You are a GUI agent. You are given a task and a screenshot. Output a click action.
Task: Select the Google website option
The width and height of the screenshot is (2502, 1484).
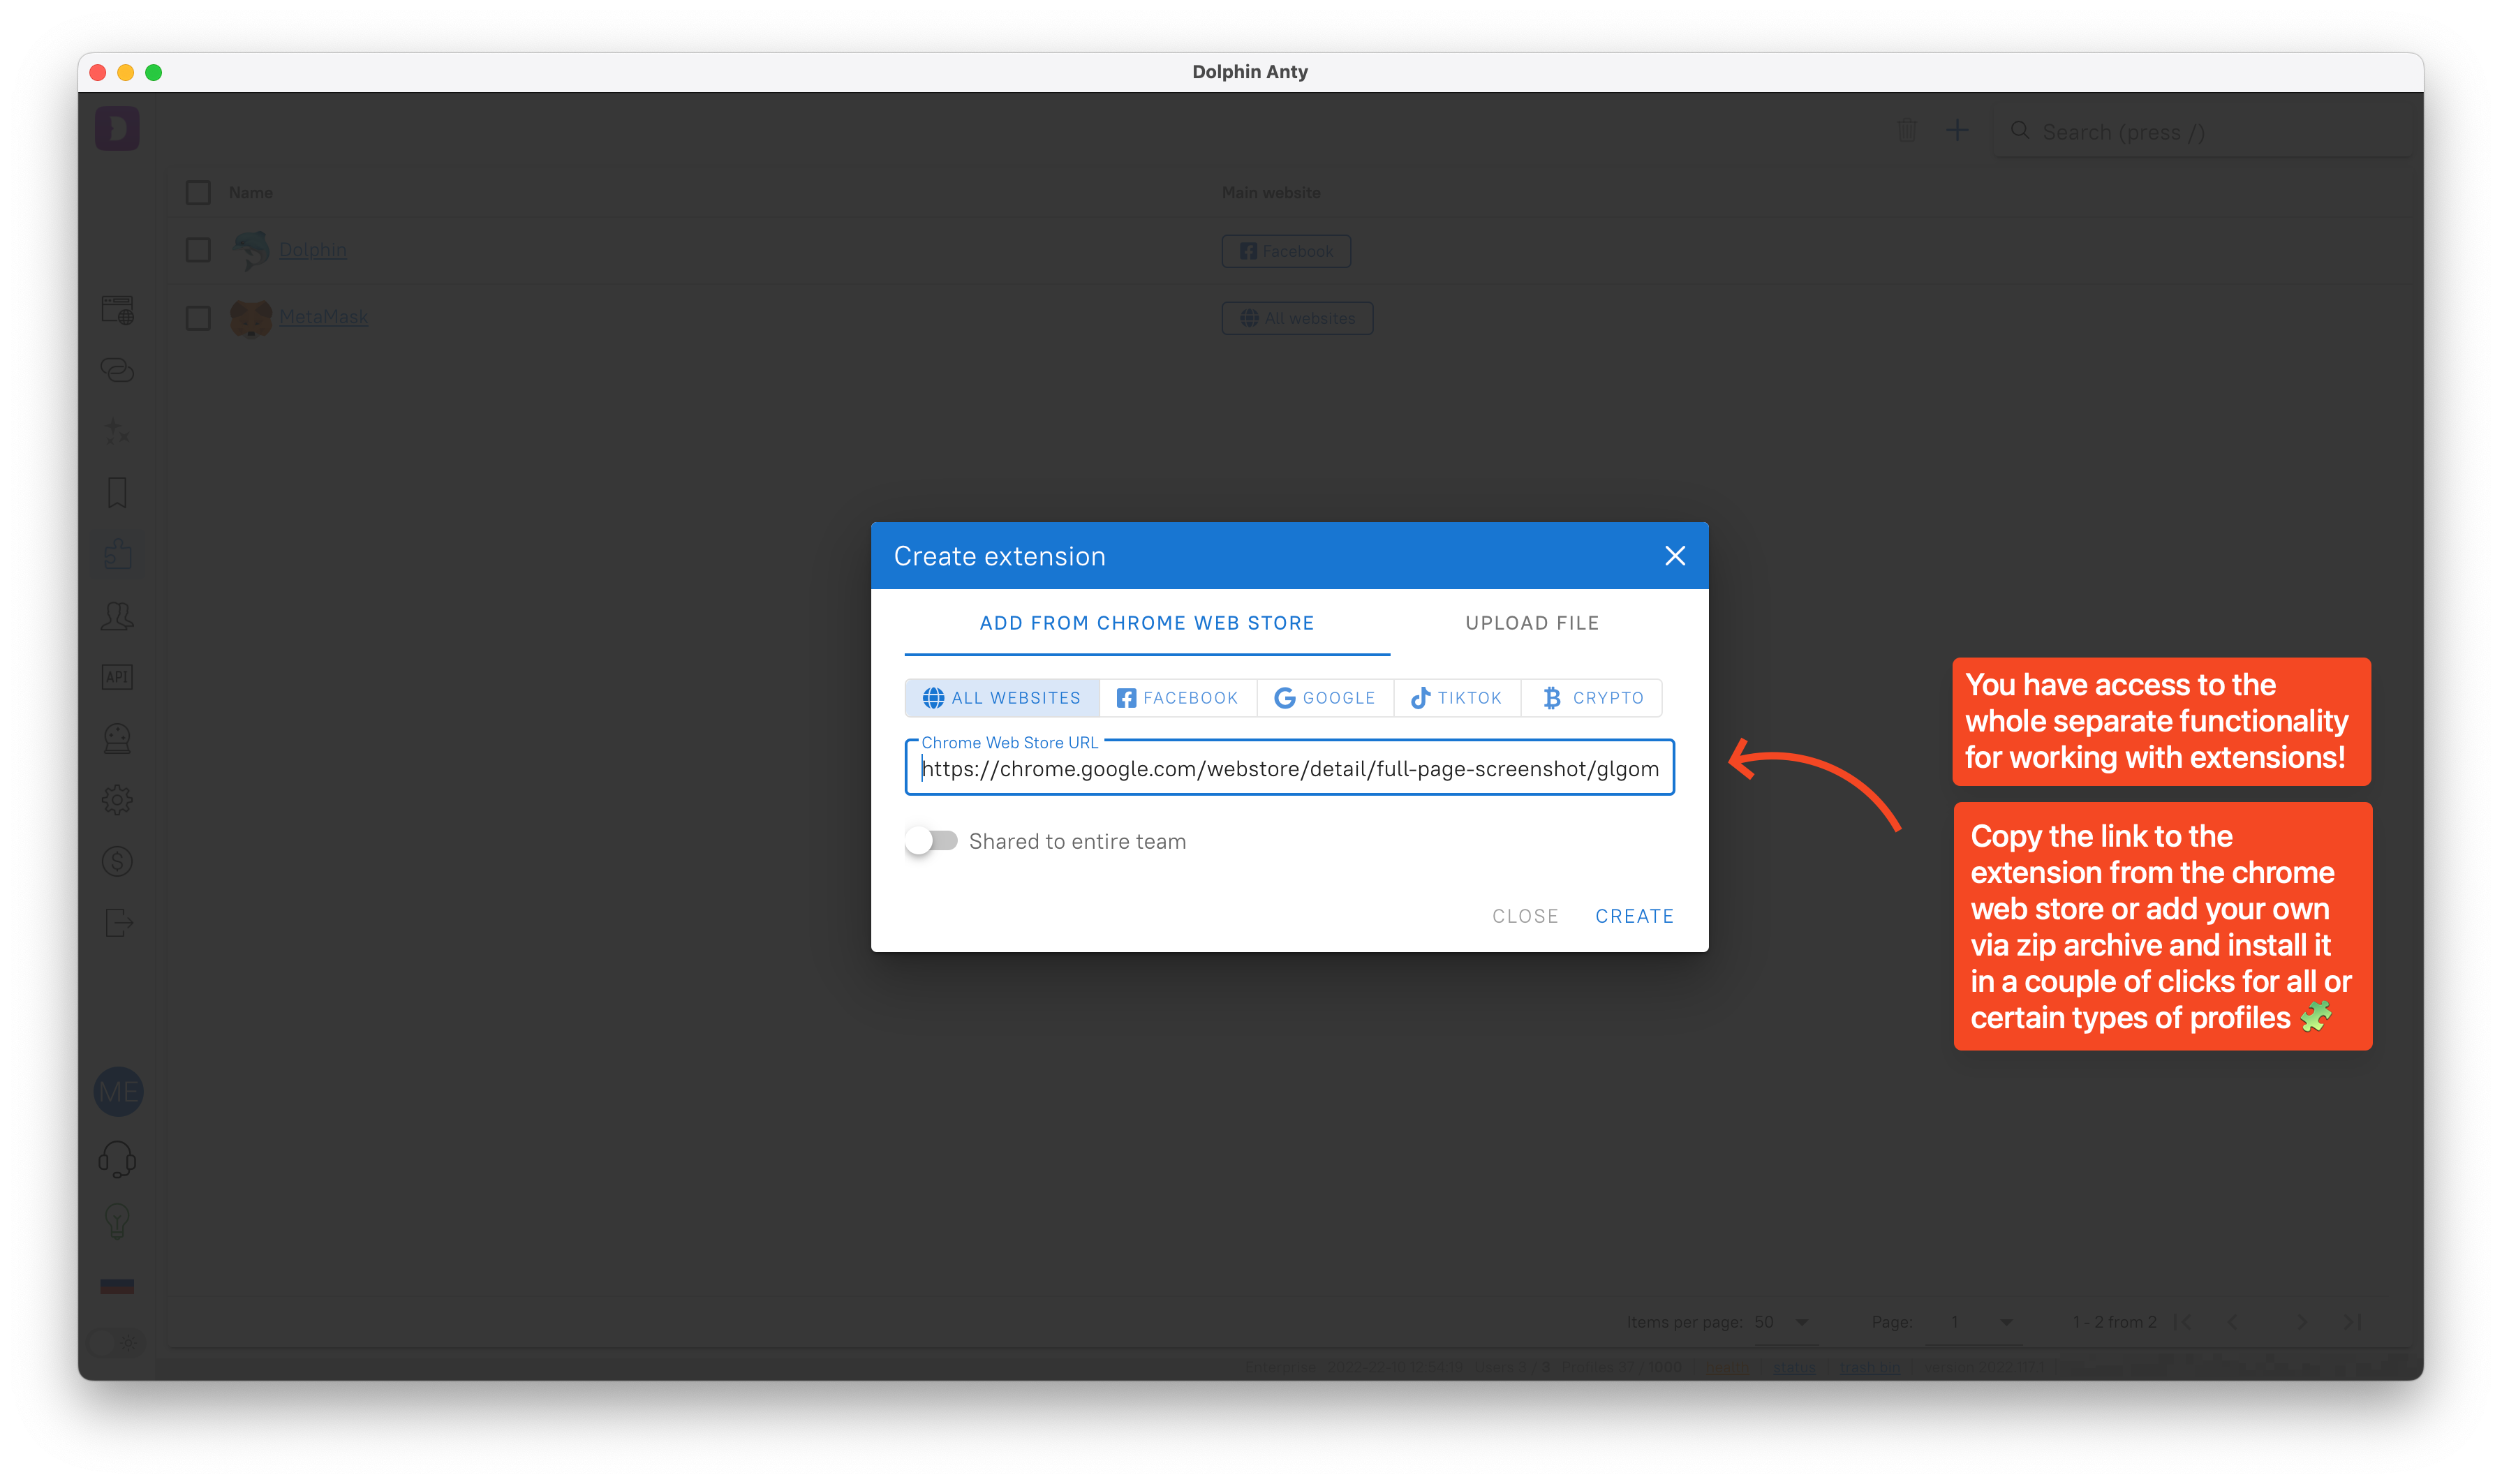[1325, 698]
